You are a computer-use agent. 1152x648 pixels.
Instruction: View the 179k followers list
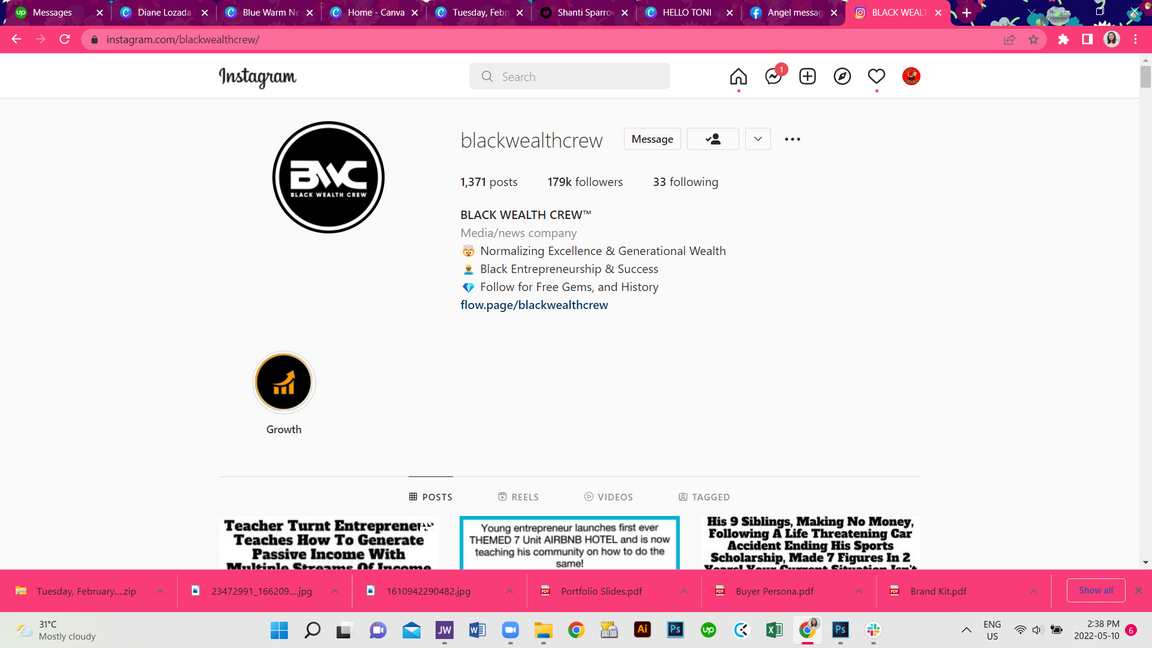pyautogui.click(x=585, y=182)
